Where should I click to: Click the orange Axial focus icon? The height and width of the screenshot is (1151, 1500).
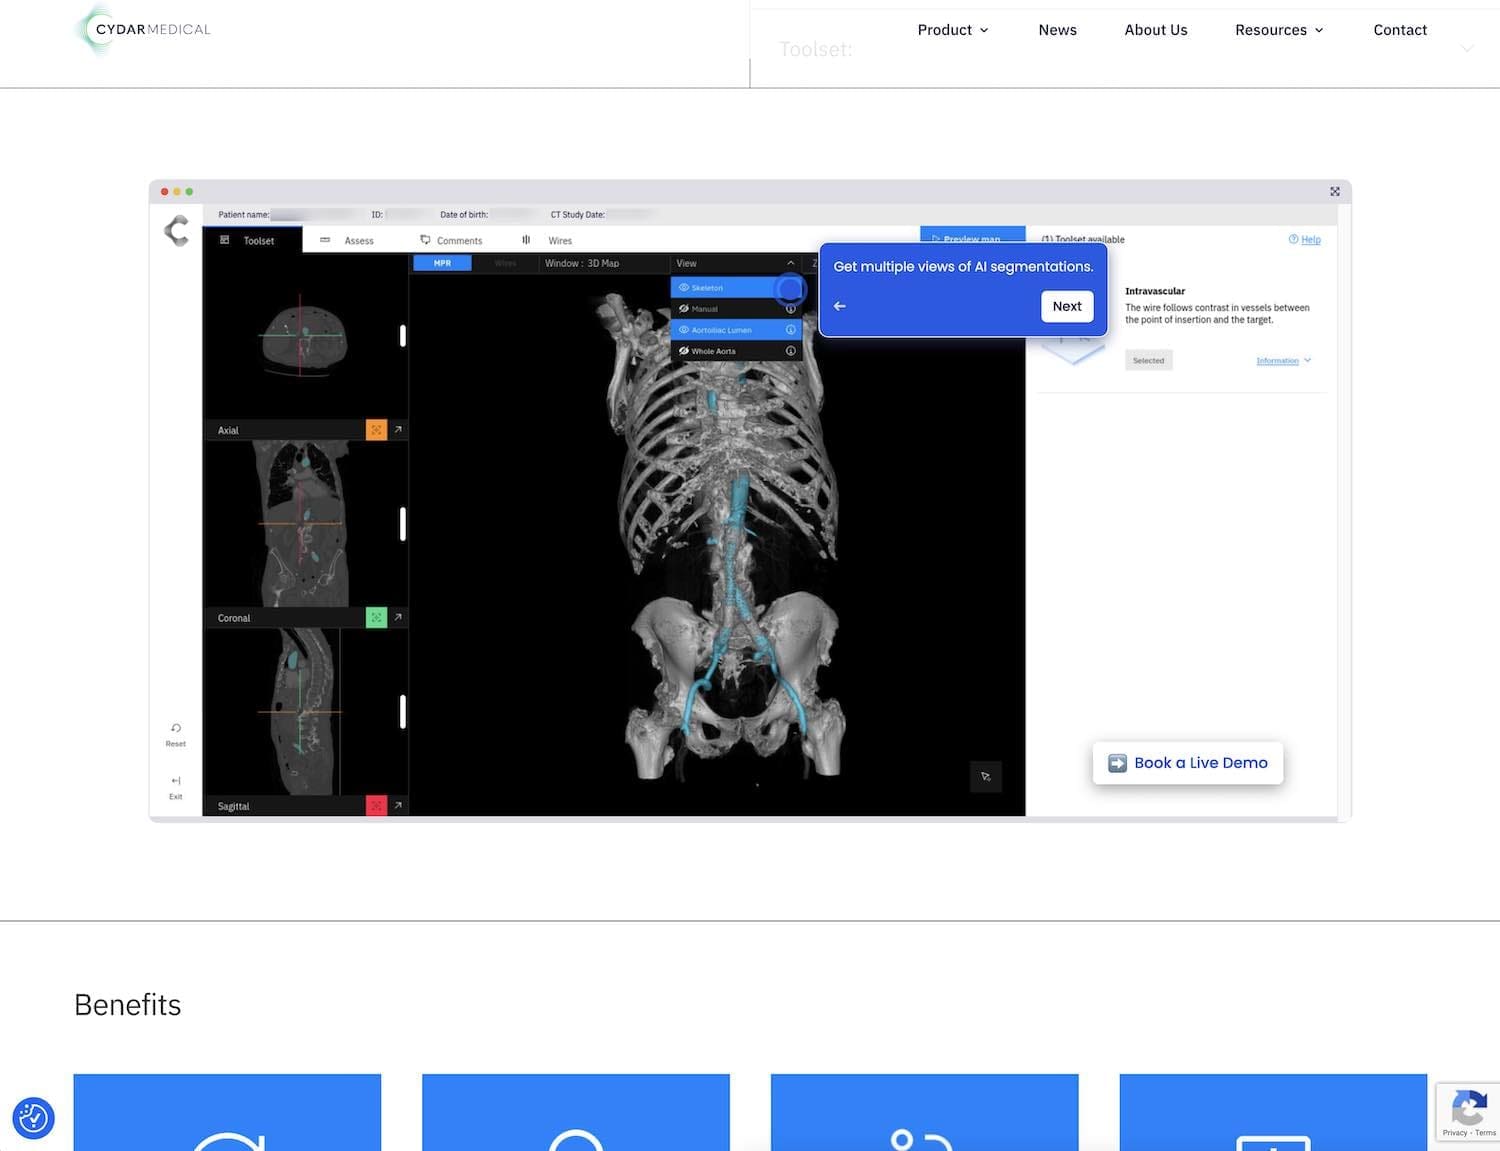pos(376,430)
